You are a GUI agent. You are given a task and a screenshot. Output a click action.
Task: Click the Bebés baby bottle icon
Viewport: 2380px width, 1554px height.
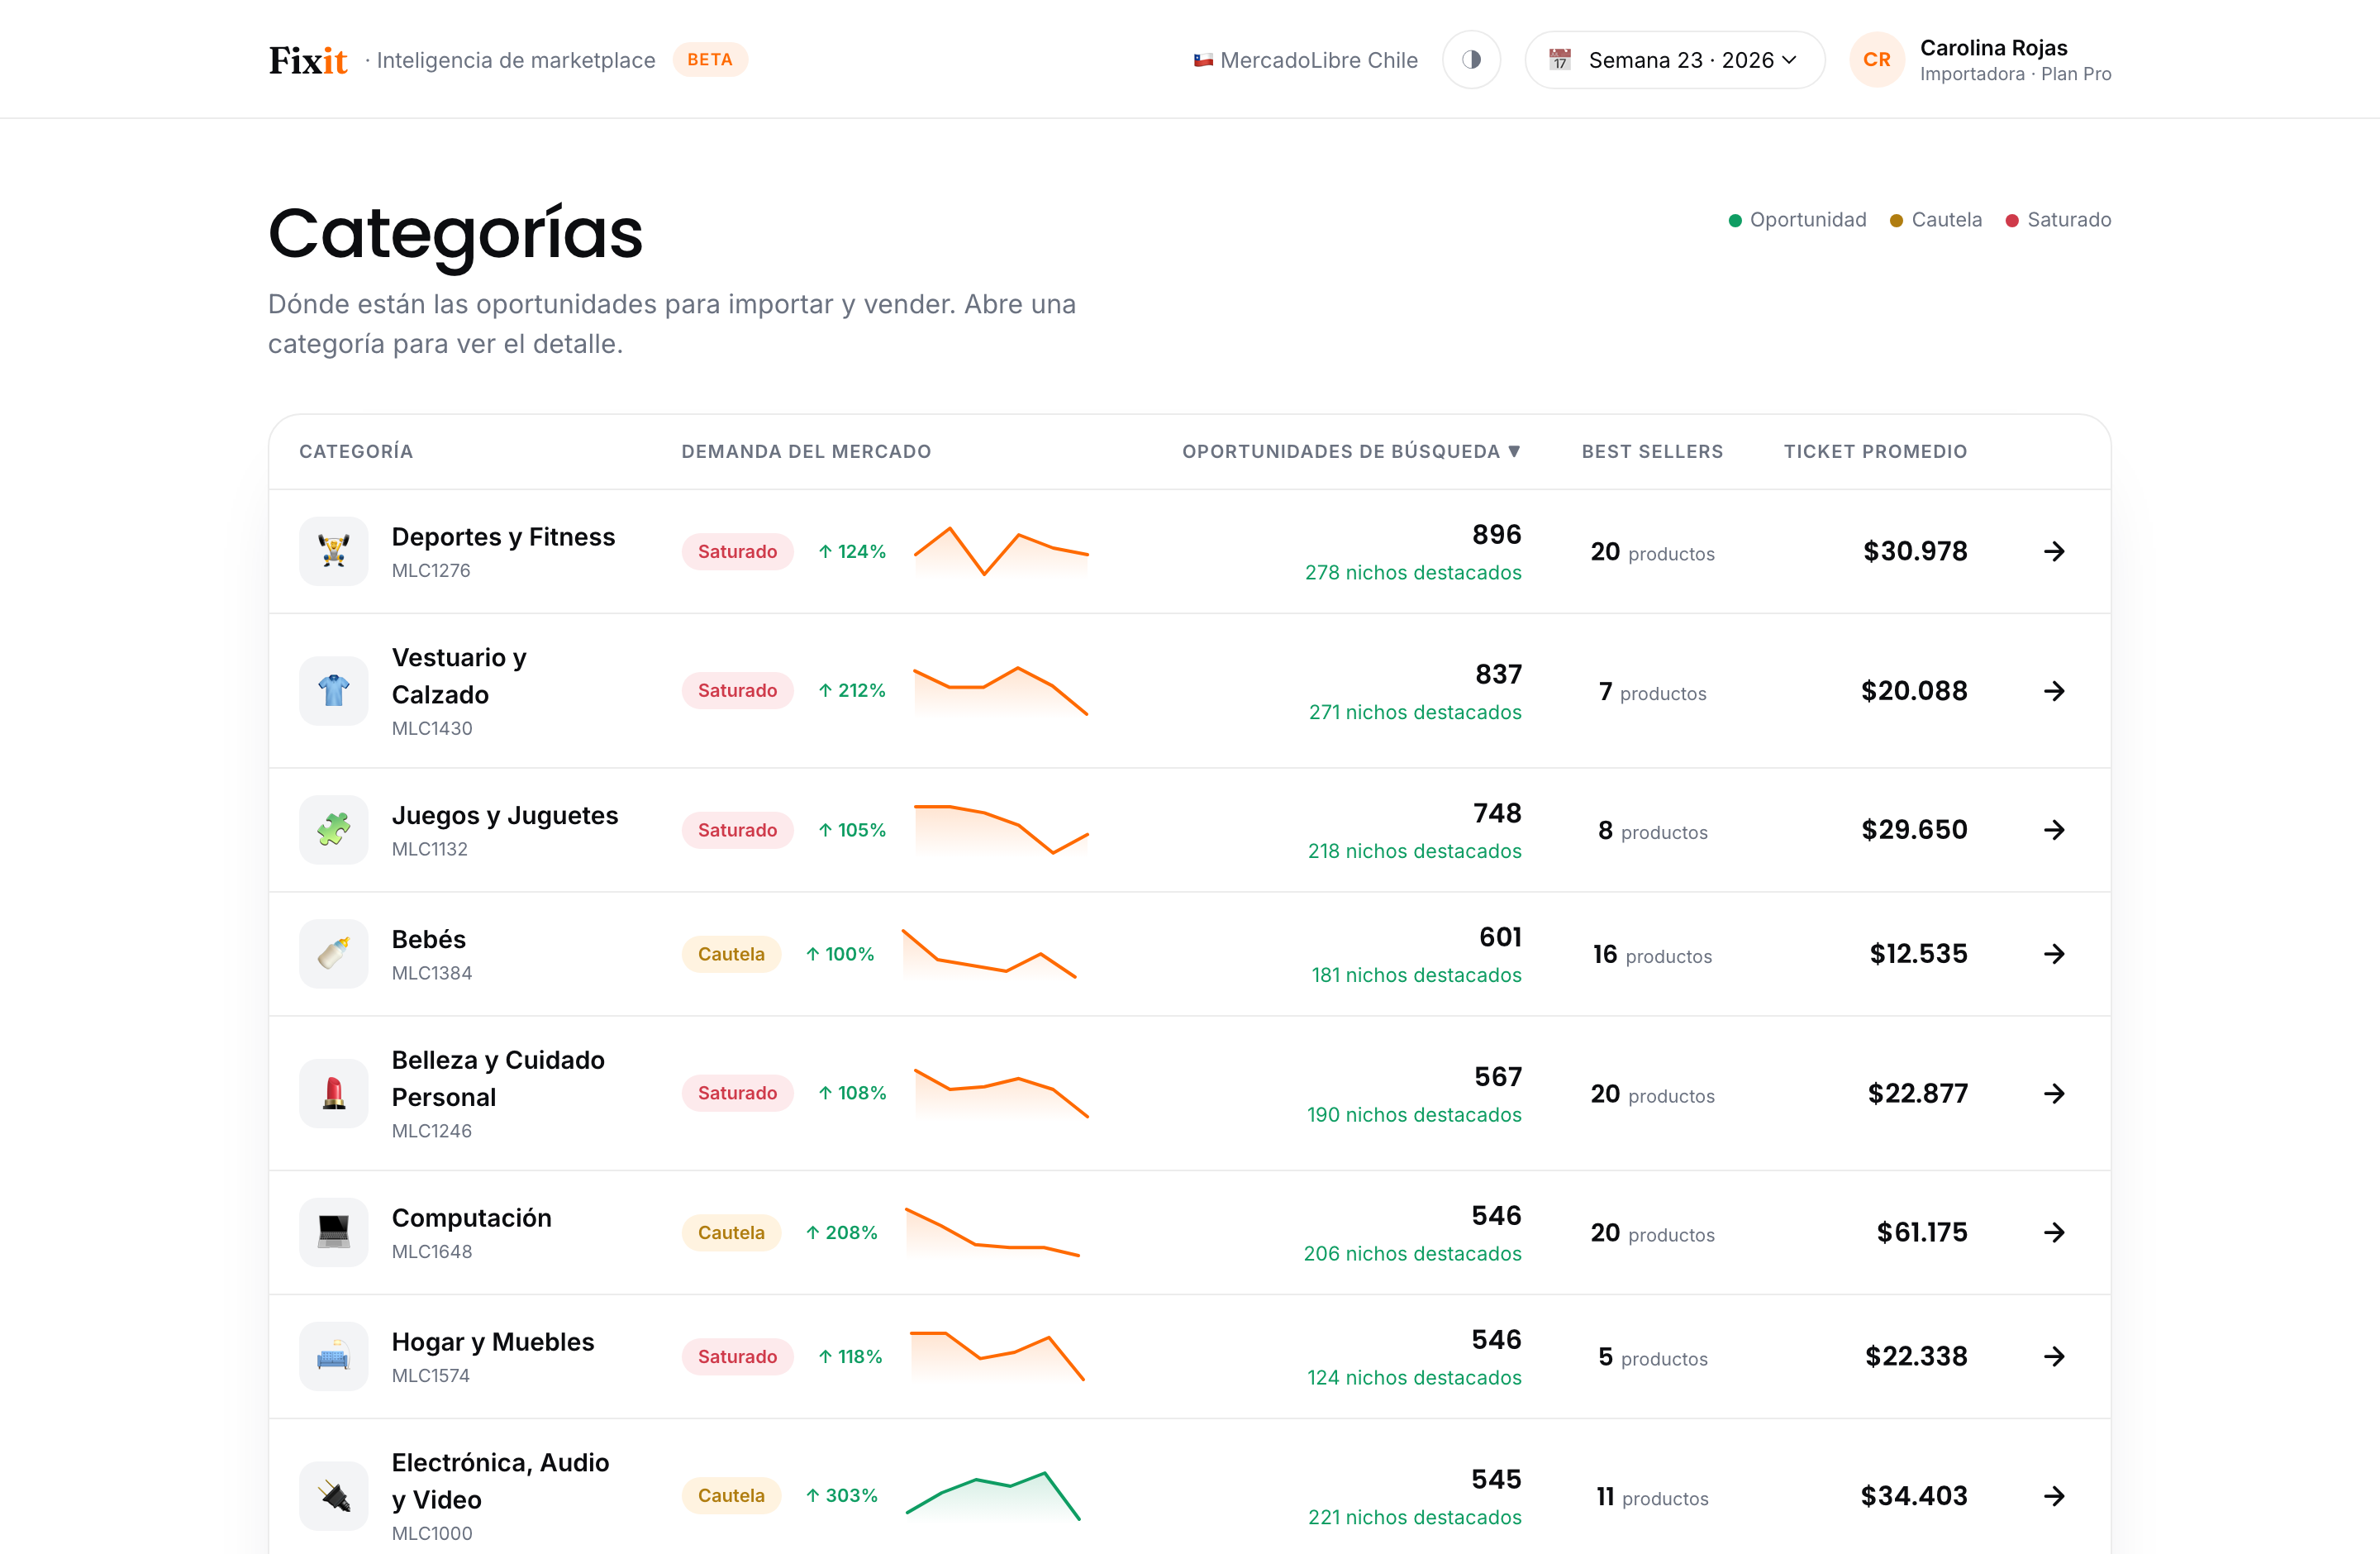coord(334,954)
